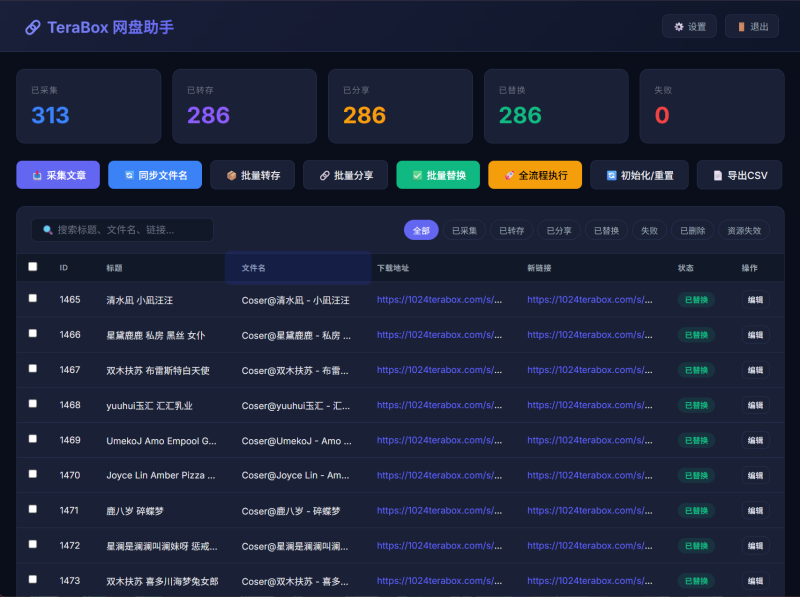Filter by 失败 status

(649, 230)
